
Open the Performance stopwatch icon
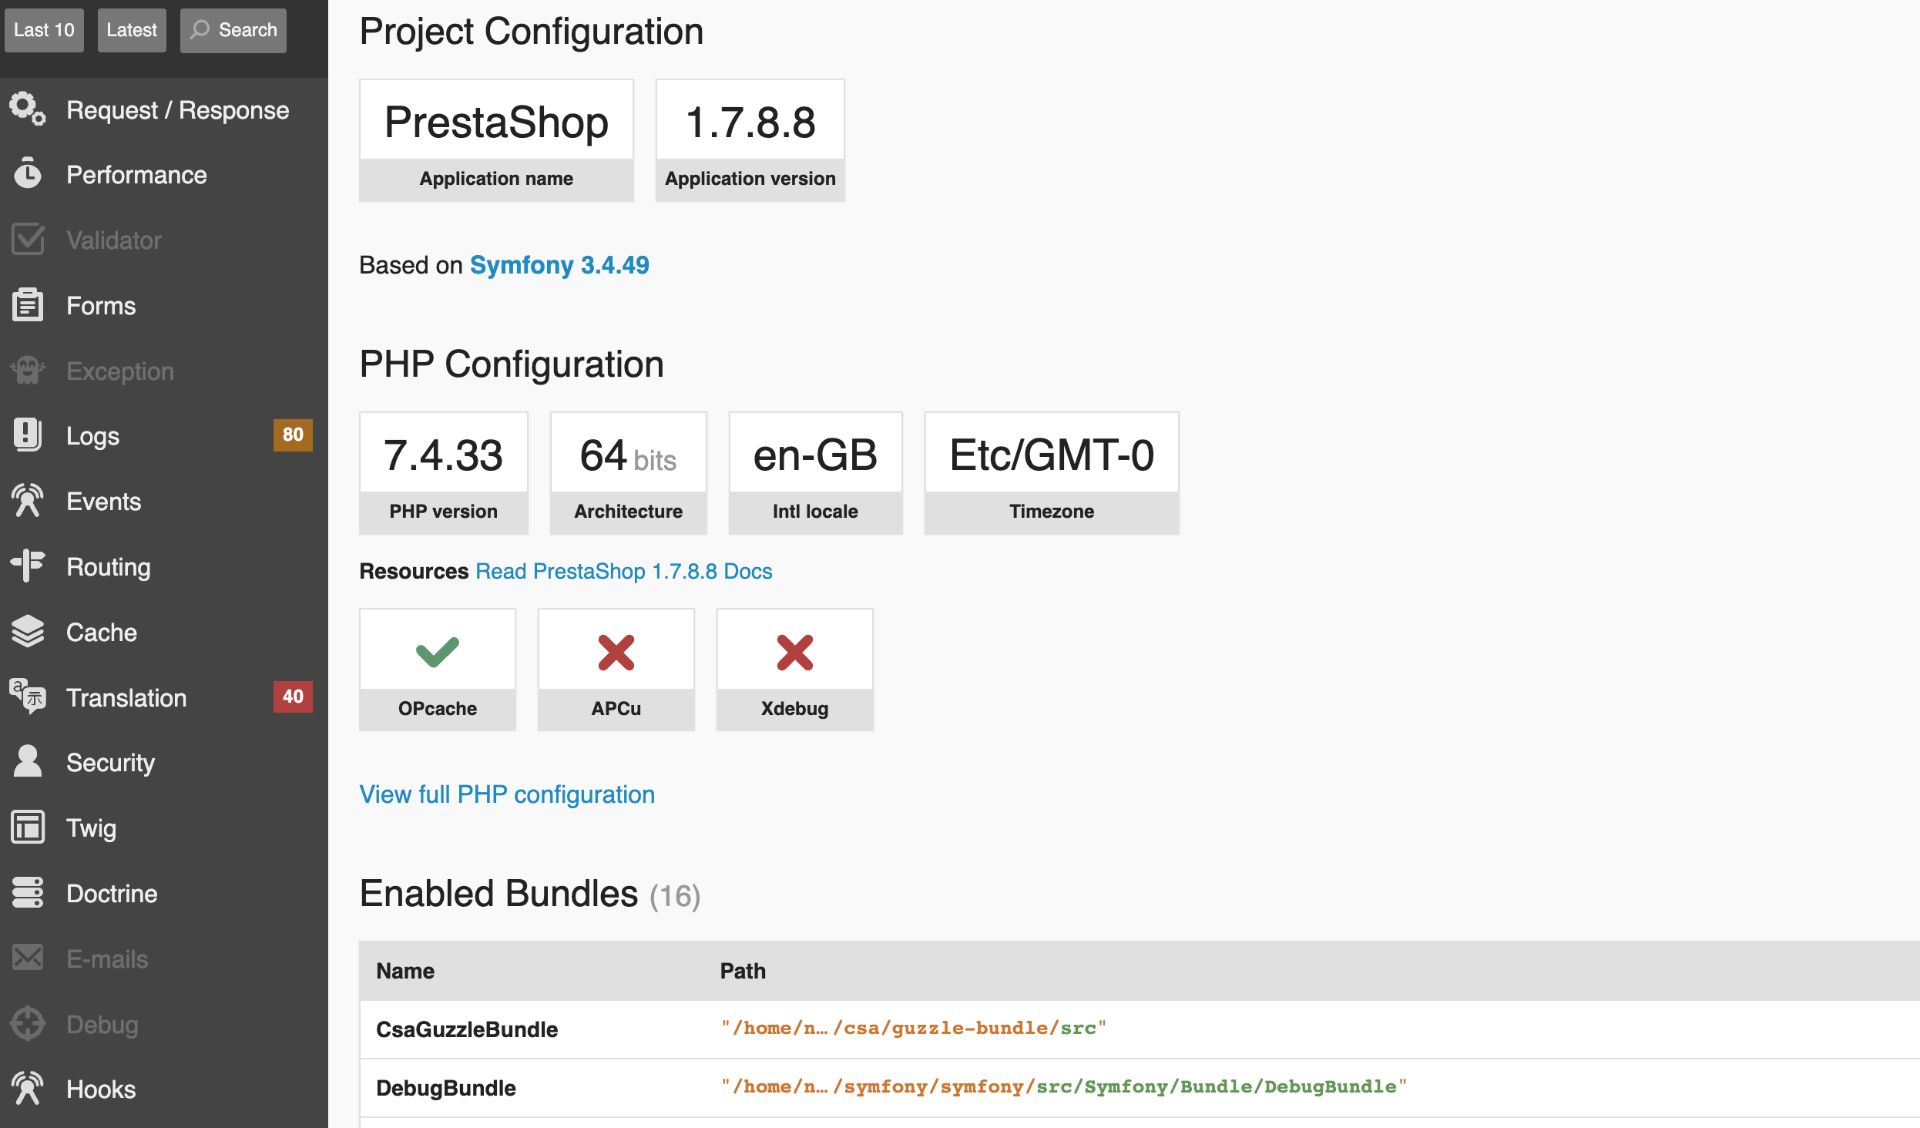[28, 175]
